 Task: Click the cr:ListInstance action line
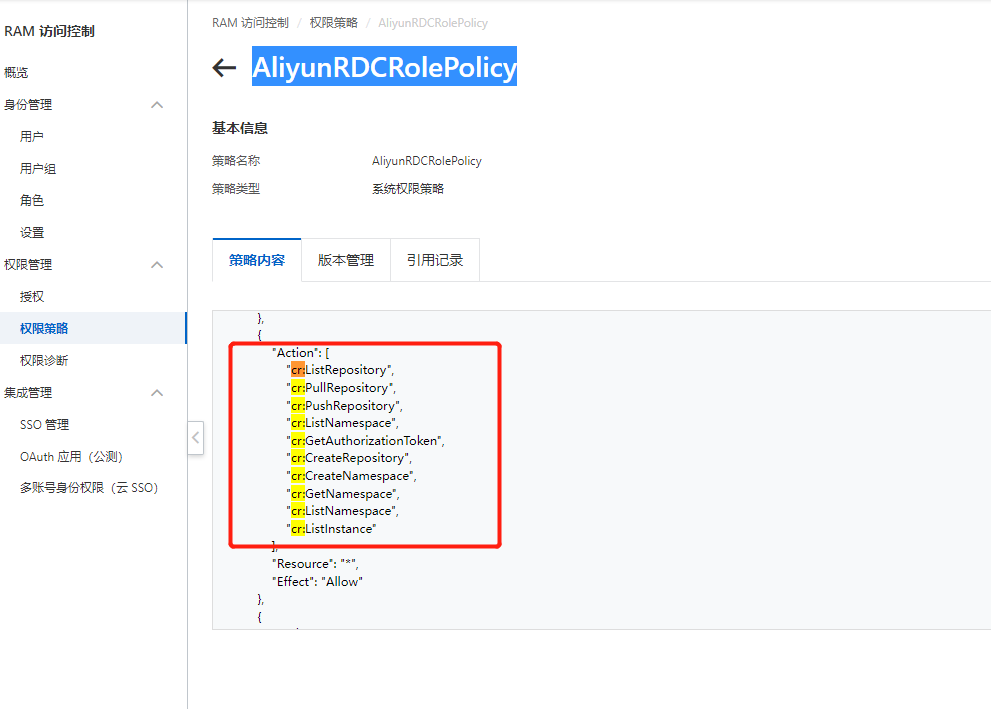(331, 528)
